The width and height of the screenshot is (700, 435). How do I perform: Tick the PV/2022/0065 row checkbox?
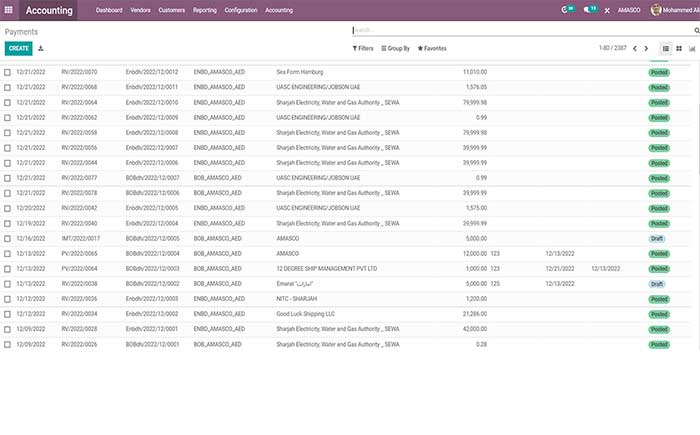[7, 254]
